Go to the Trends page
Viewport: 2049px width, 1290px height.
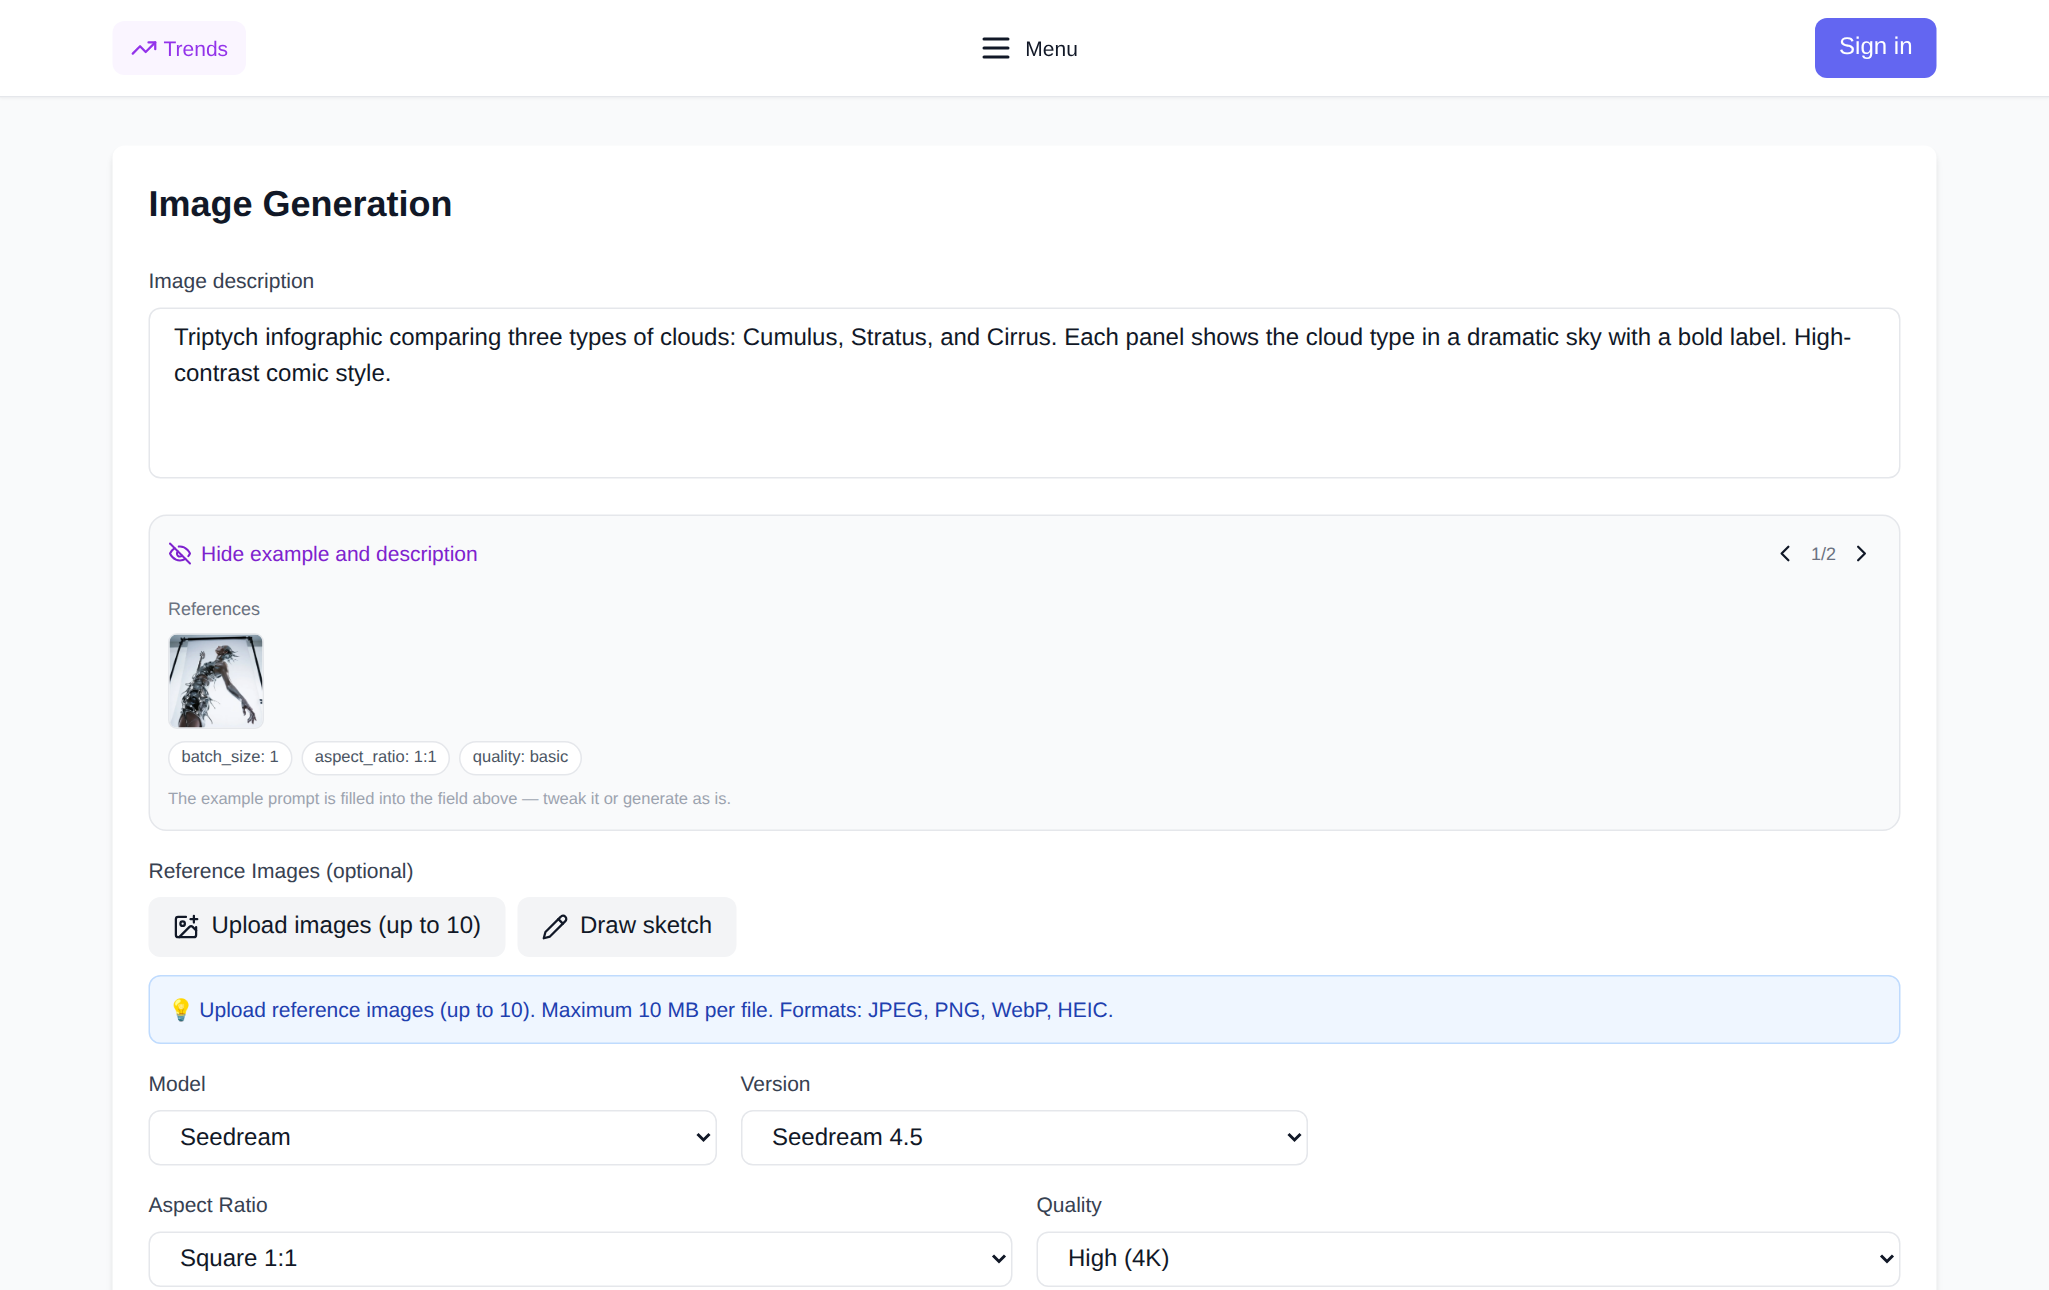[179, 48]
